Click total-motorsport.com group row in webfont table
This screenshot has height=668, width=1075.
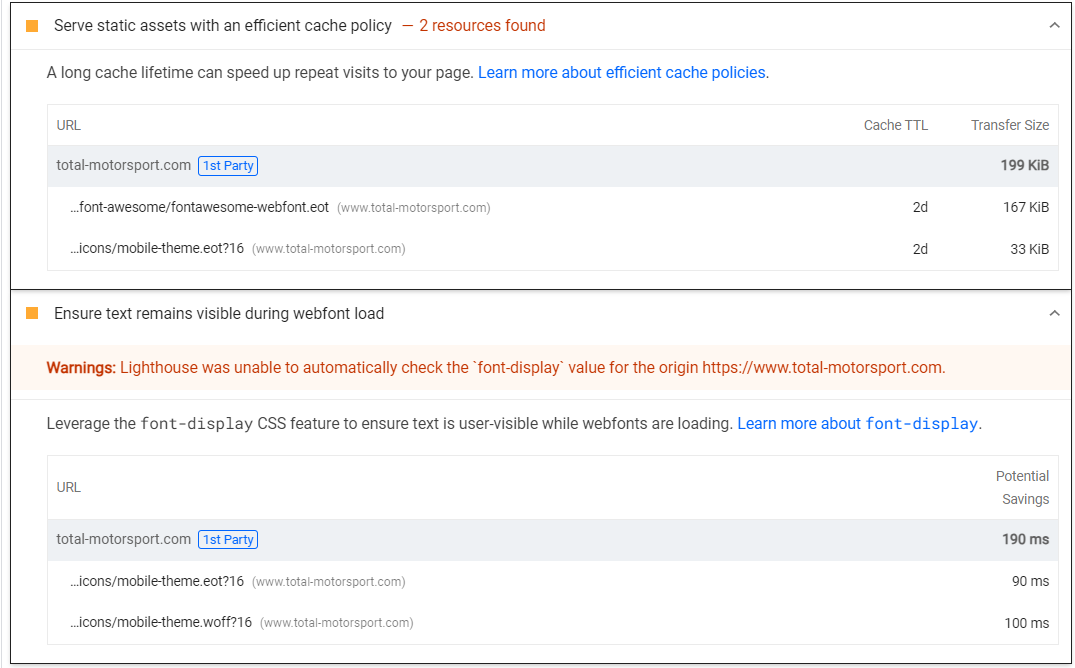553,540
